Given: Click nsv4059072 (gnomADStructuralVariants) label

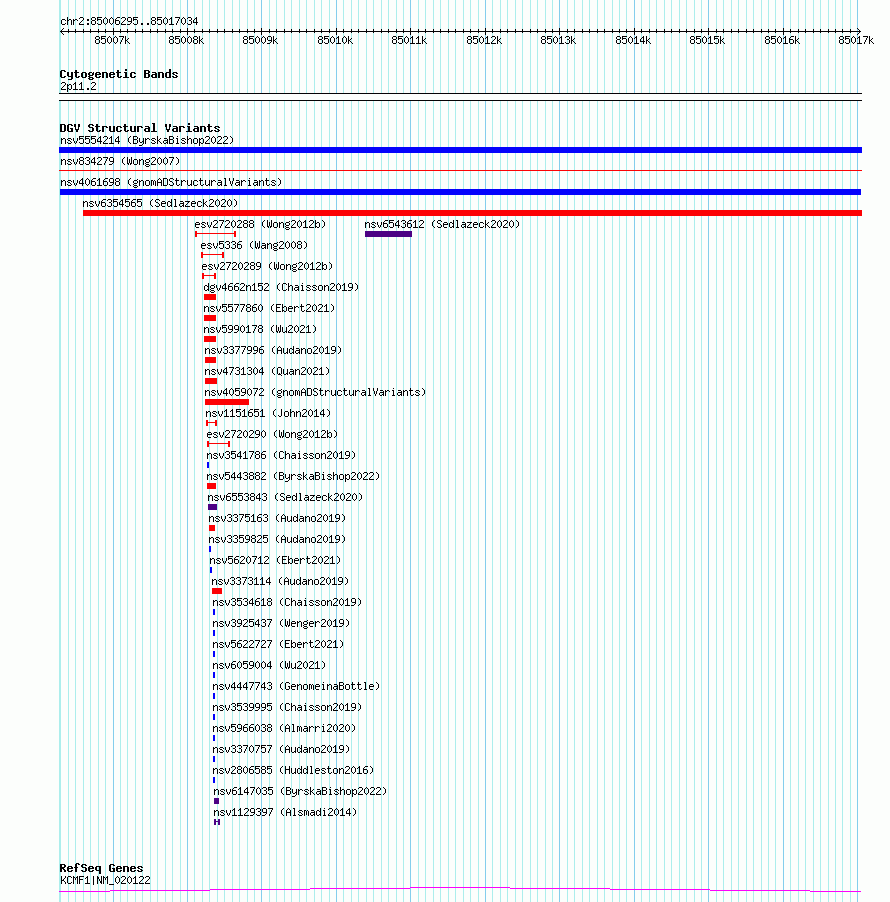Looking at the screenshot, I should click(x=315, y=392).
